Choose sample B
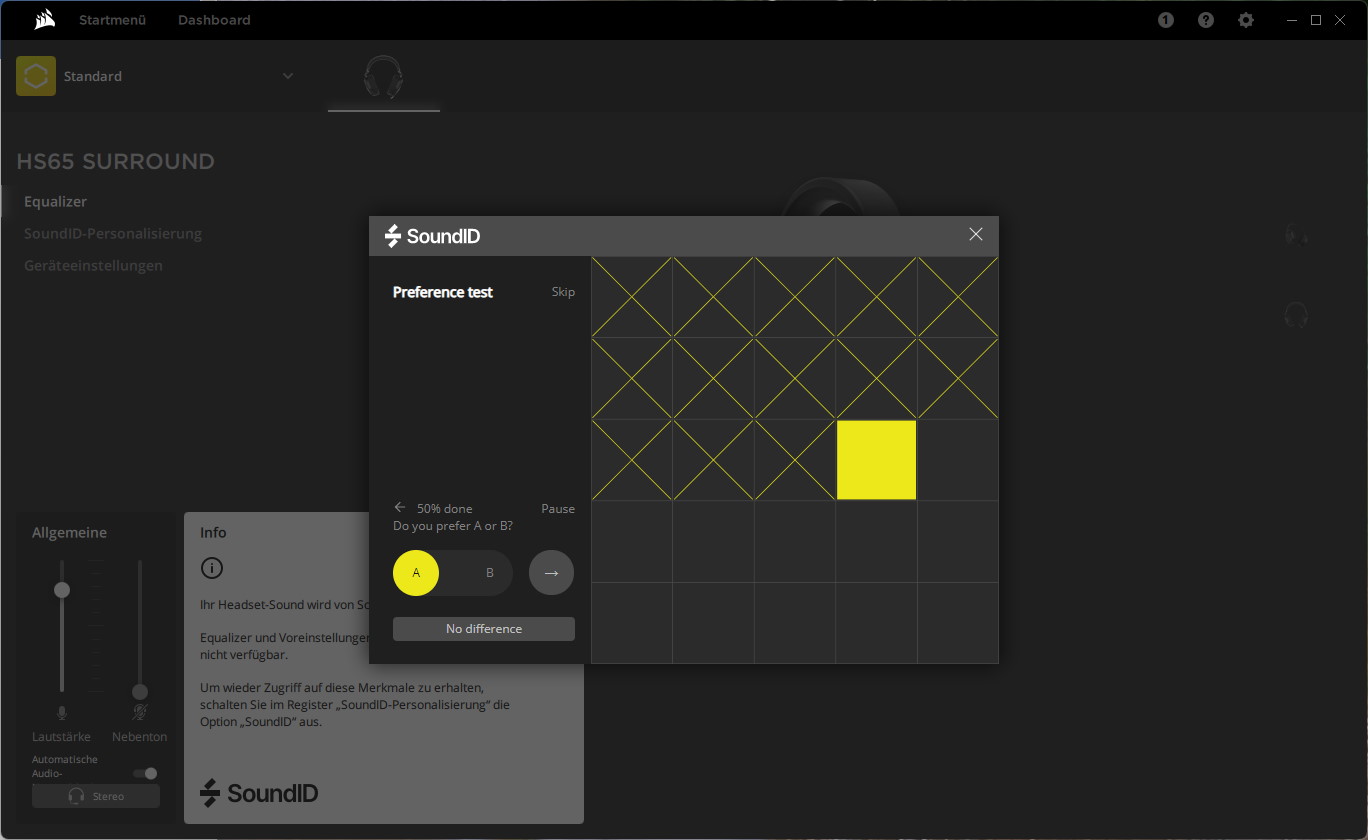Image resolution: width=1368 pixels, height=840 pixels. [490, 573]
